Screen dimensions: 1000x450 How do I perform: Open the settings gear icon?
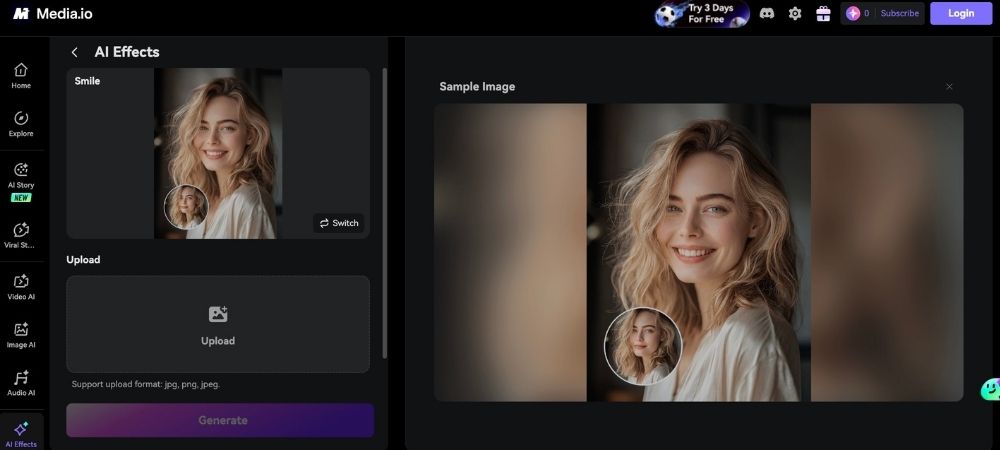tap(795, 13)
